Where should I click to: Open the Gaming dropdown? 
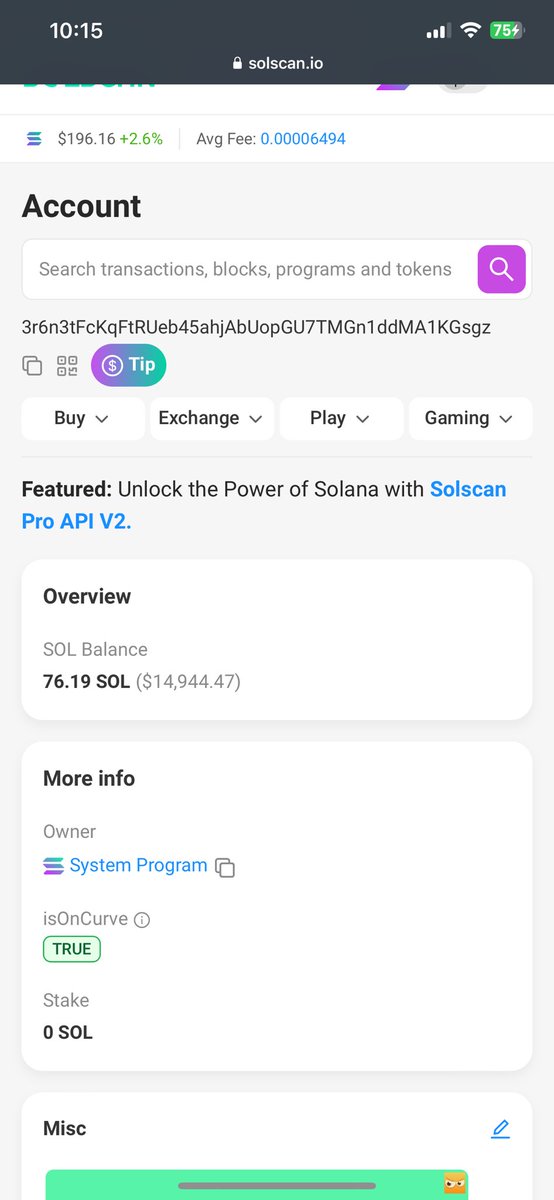(x=470, y=418)
